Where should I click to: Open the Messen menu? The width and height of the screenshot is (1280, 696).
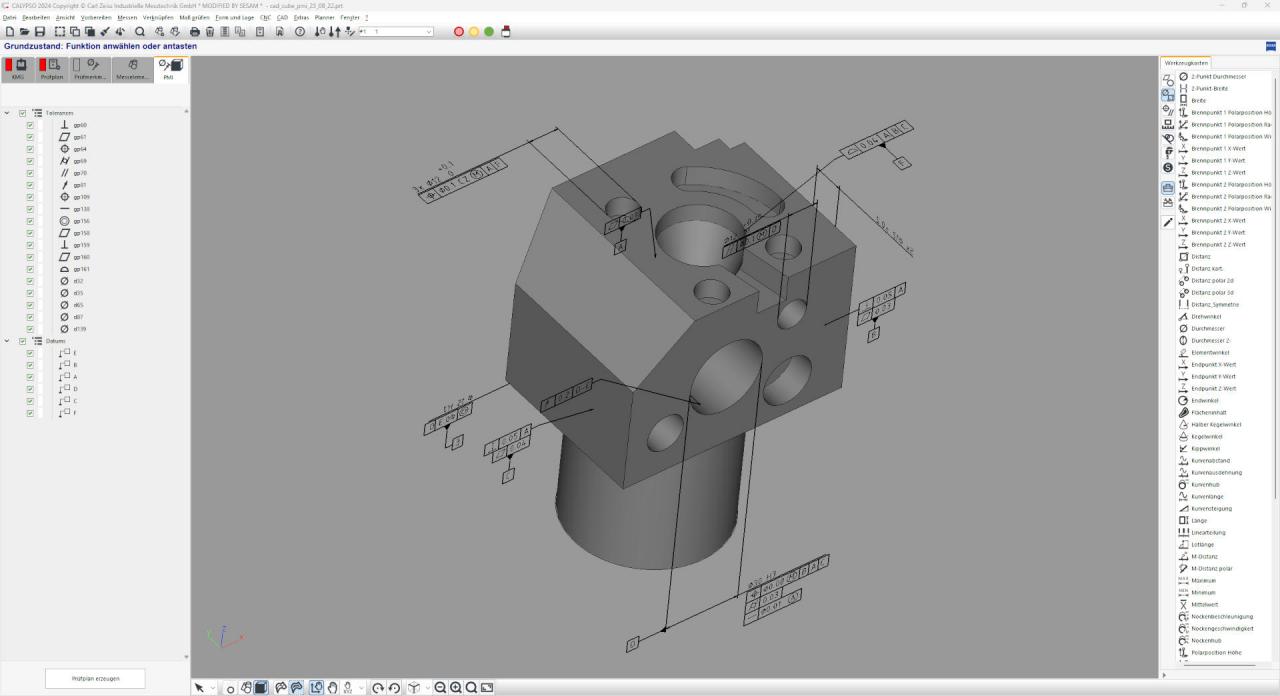[127, 18]
